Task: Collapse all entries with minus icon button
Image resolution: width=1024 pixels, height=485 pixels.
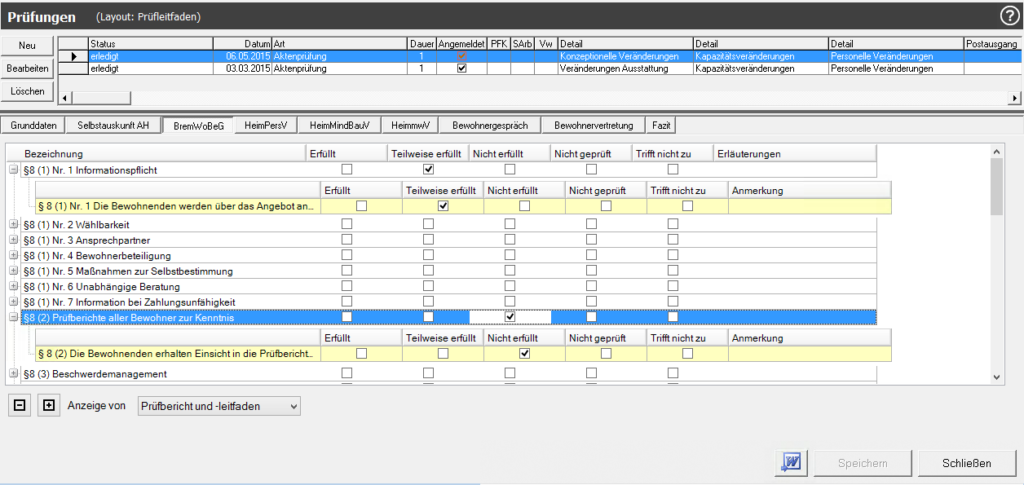Action: pyautogui.click(x=19, y=406)
